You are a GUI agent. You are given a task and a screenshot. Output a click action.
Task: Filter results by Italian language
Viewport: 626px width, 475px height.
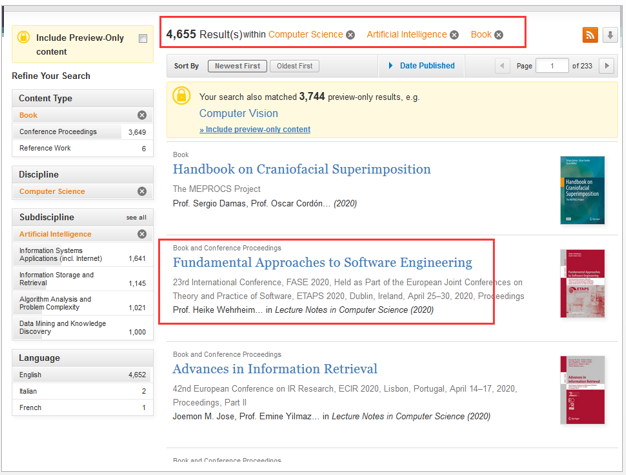83,391
